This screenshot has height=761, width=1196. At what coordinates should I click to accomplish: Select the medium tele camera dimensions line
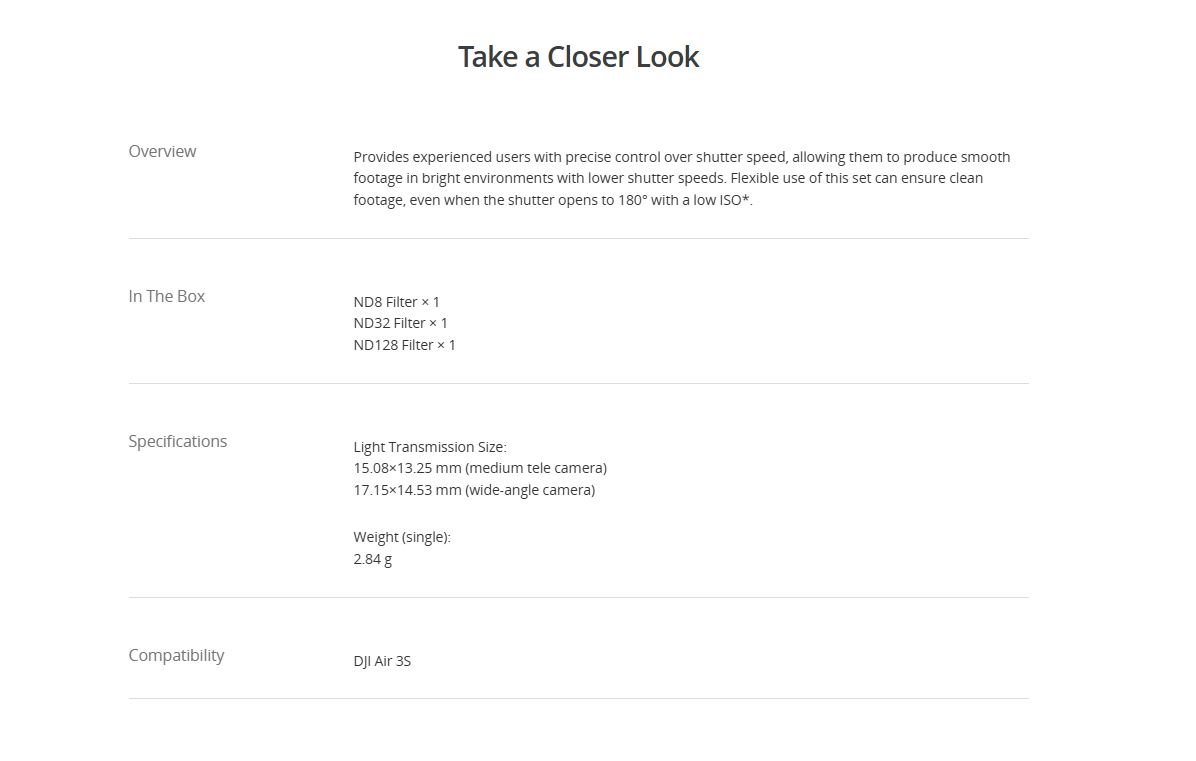(480, 468)
